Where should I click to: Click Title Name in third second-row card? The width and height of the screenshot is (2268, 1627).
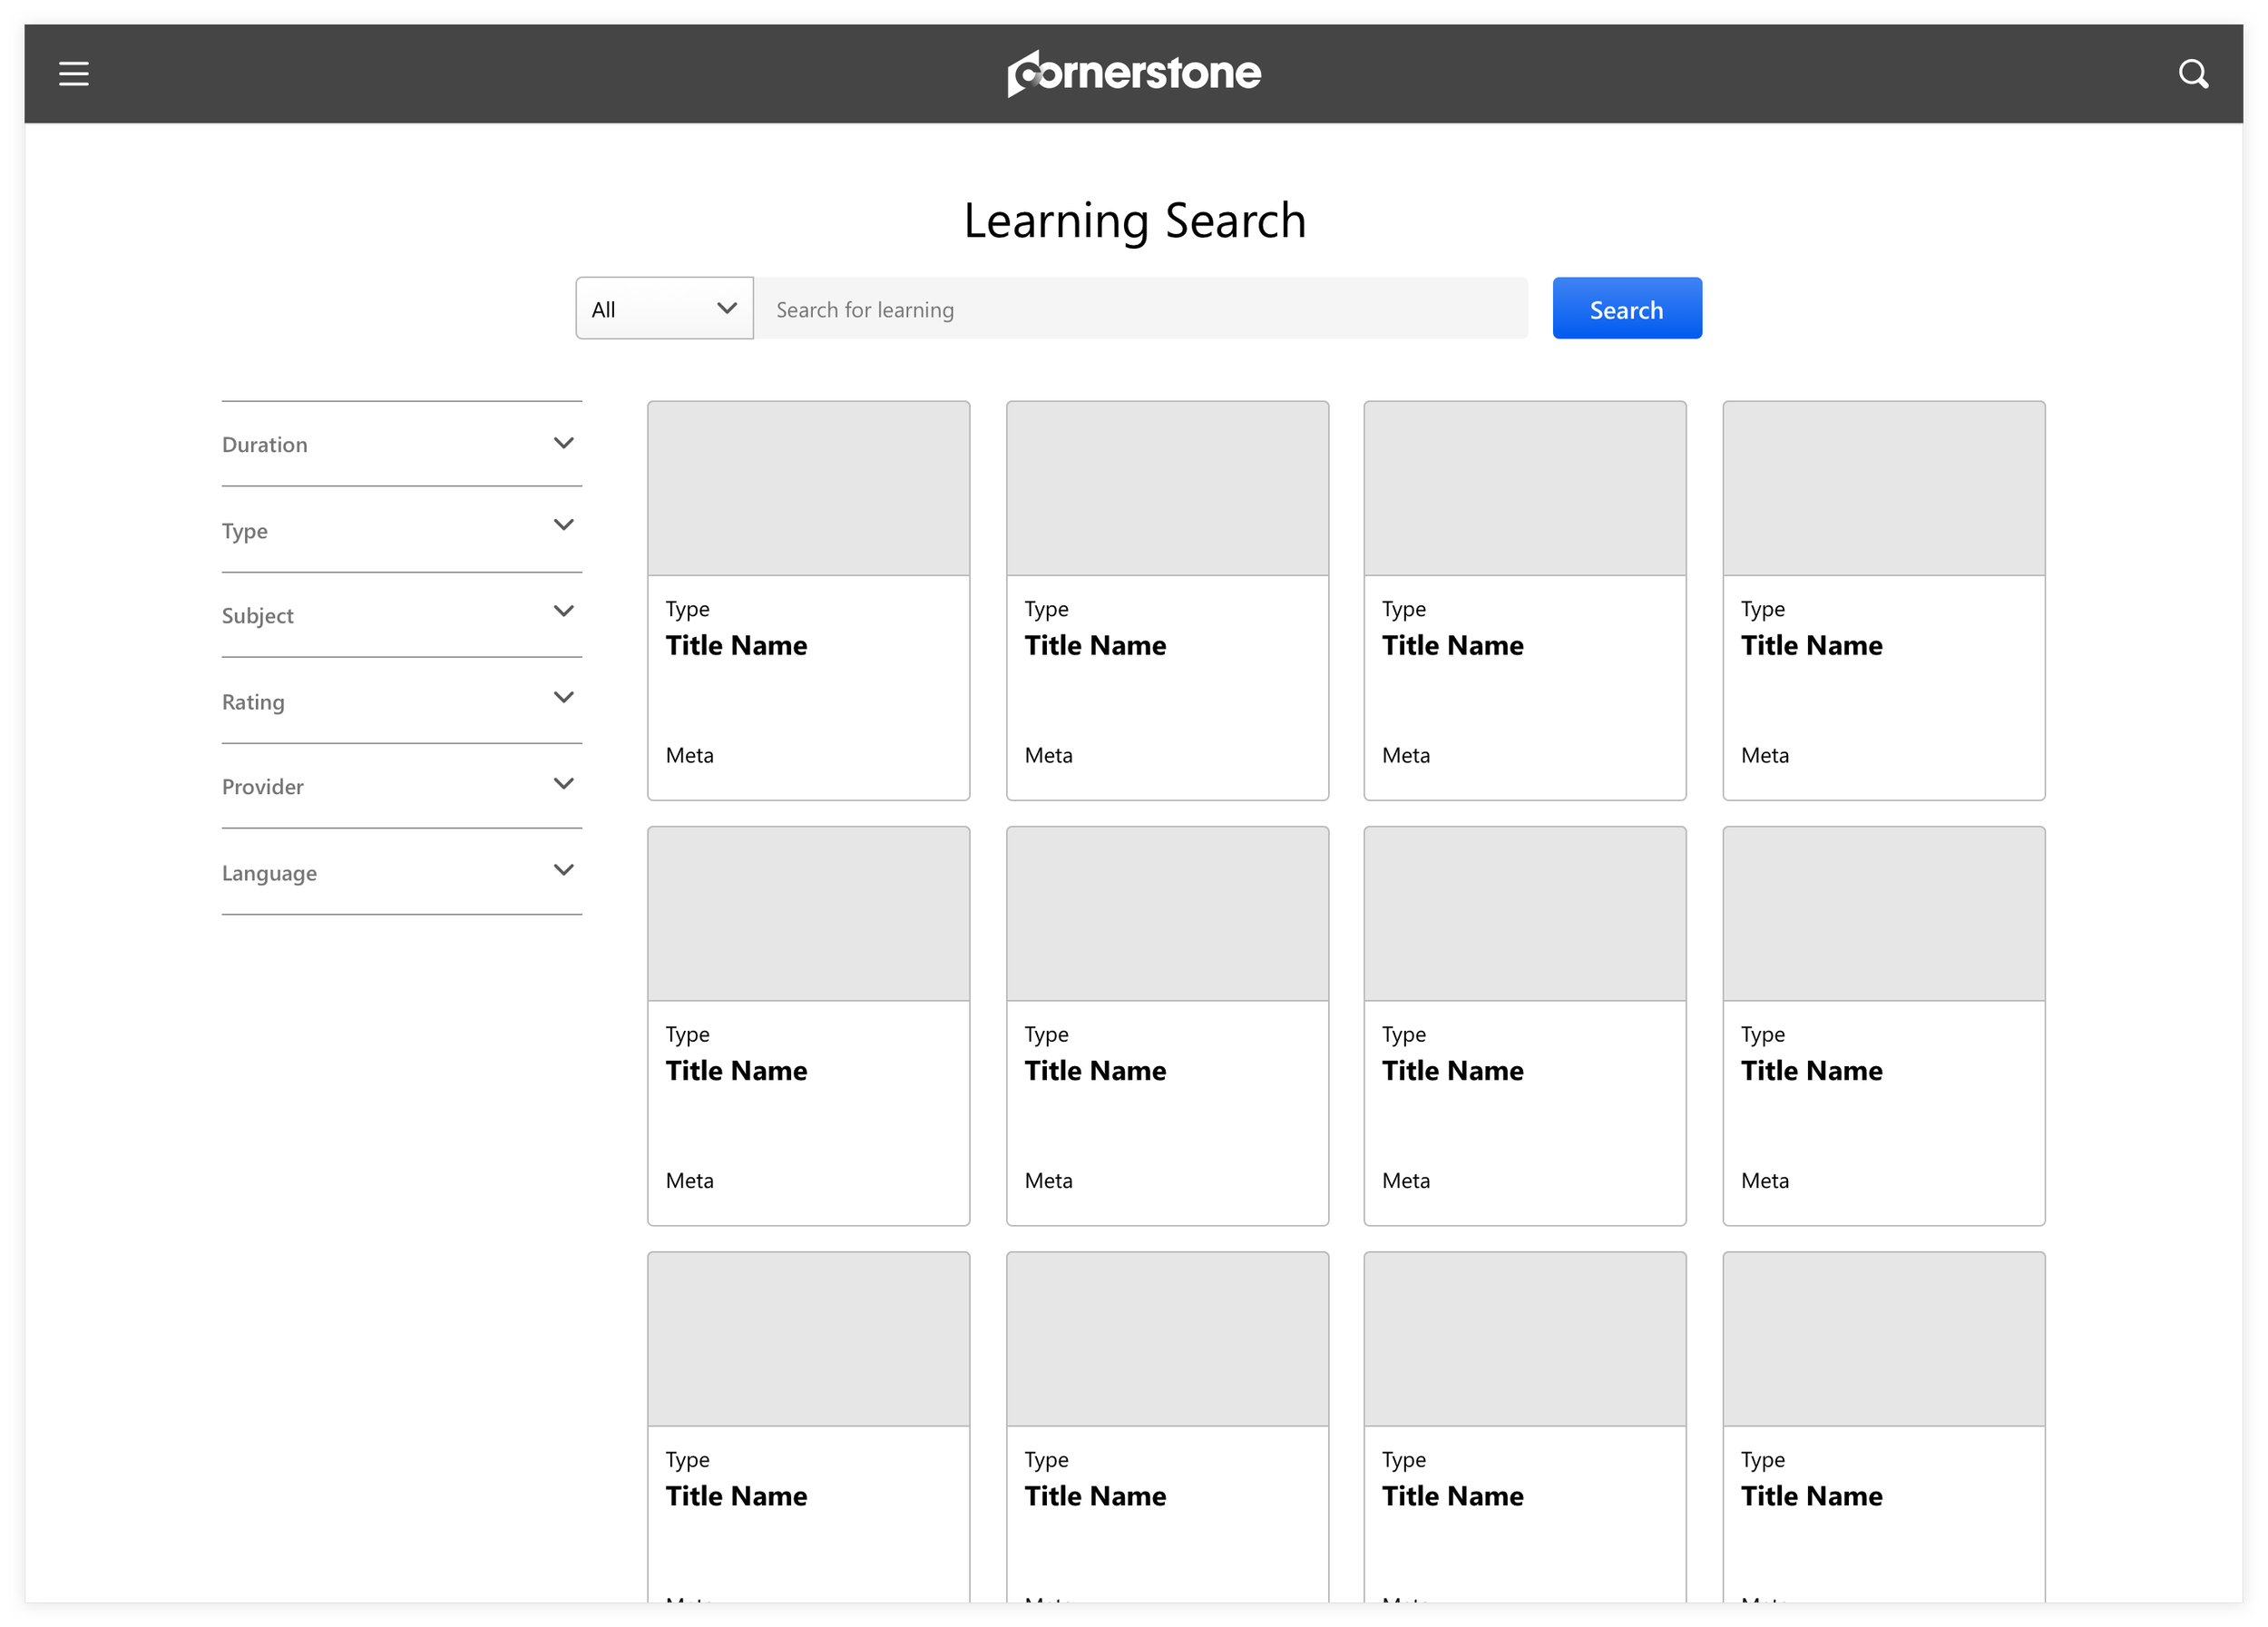(1452, 1071)
